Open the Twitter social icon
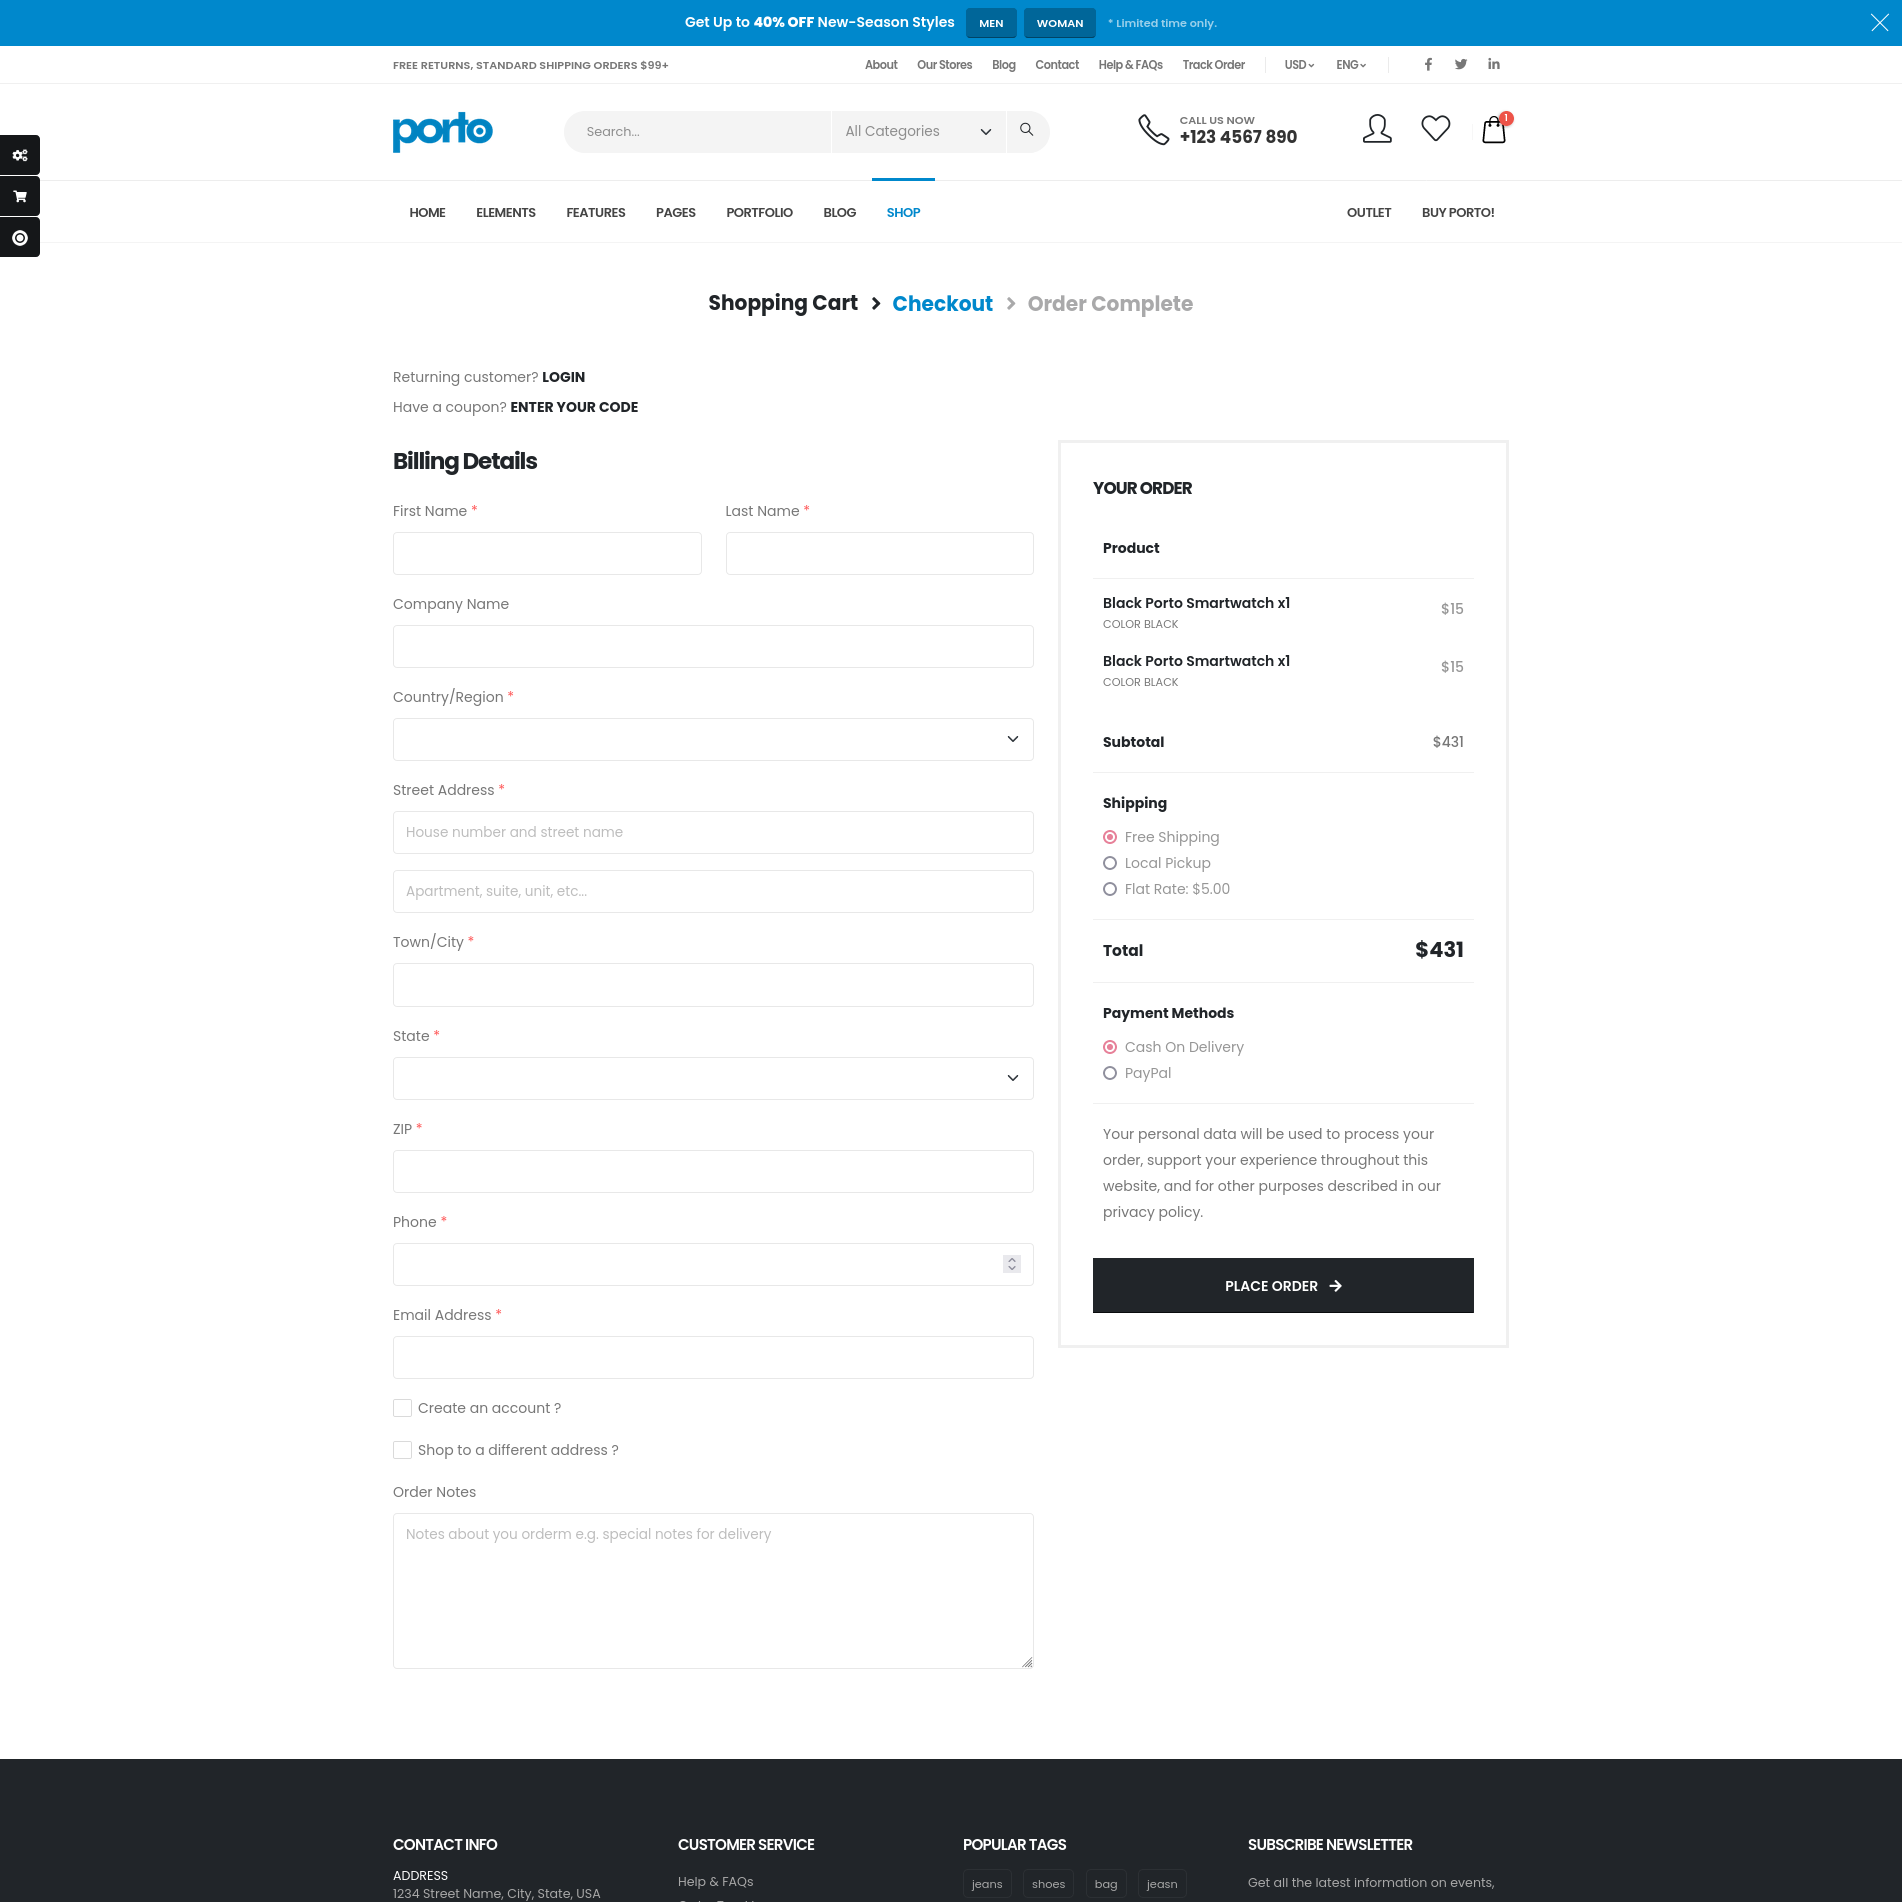 click(1461, 65)
